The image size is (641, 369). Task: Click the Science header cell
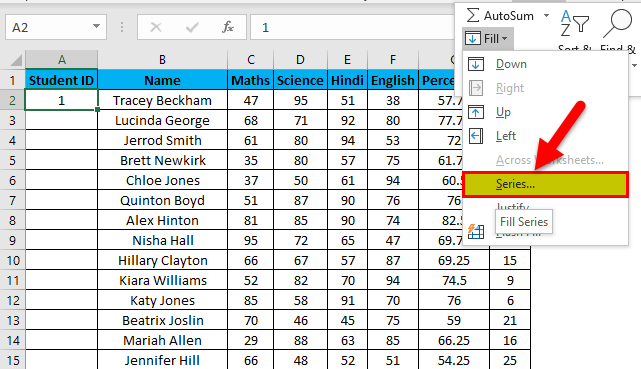[300, 80]
